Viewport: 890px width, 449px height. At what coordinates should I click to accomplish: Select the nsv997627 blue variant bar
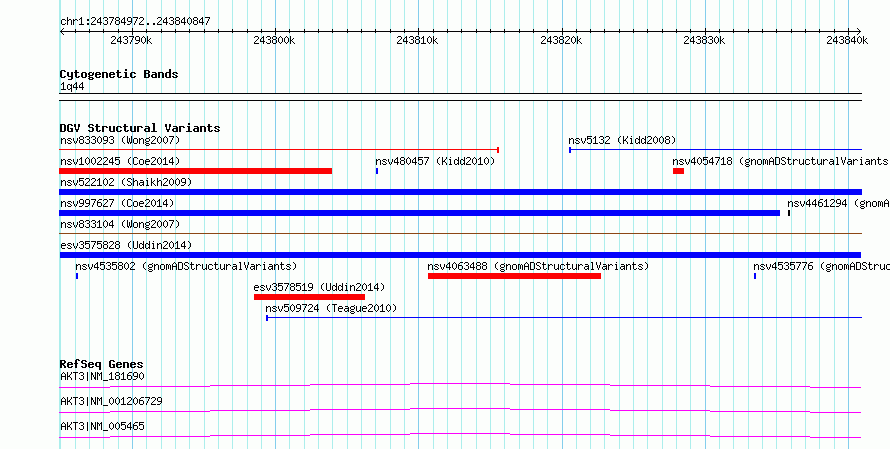pos(419,213)
